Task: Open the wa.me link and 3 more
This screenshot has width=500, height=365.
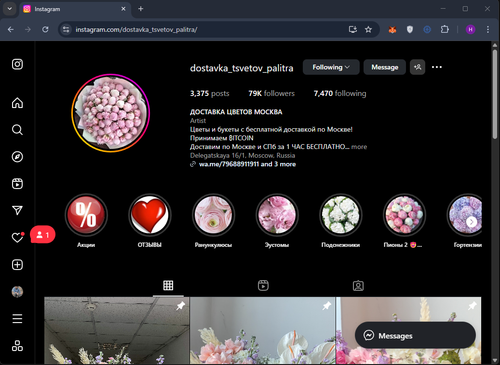Action: coord(247,164)
